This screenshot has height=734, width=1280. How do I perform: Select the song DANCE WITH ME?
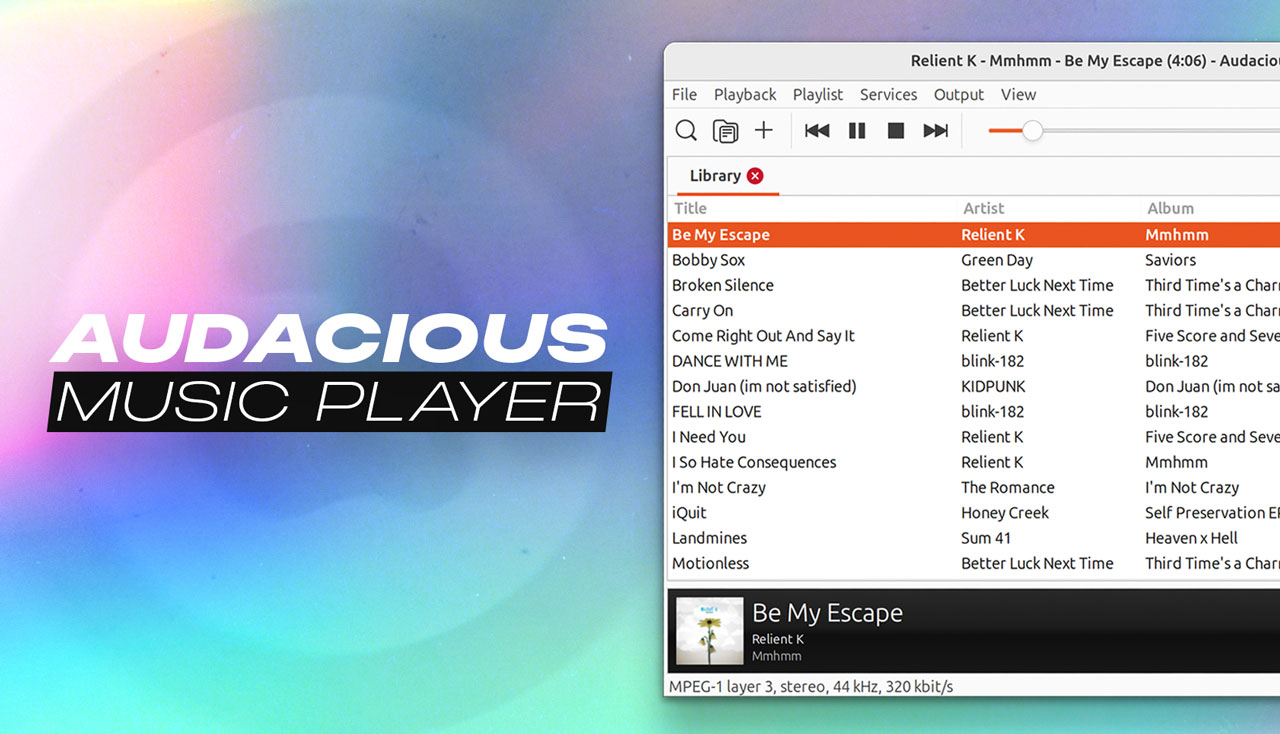[730, 361]
